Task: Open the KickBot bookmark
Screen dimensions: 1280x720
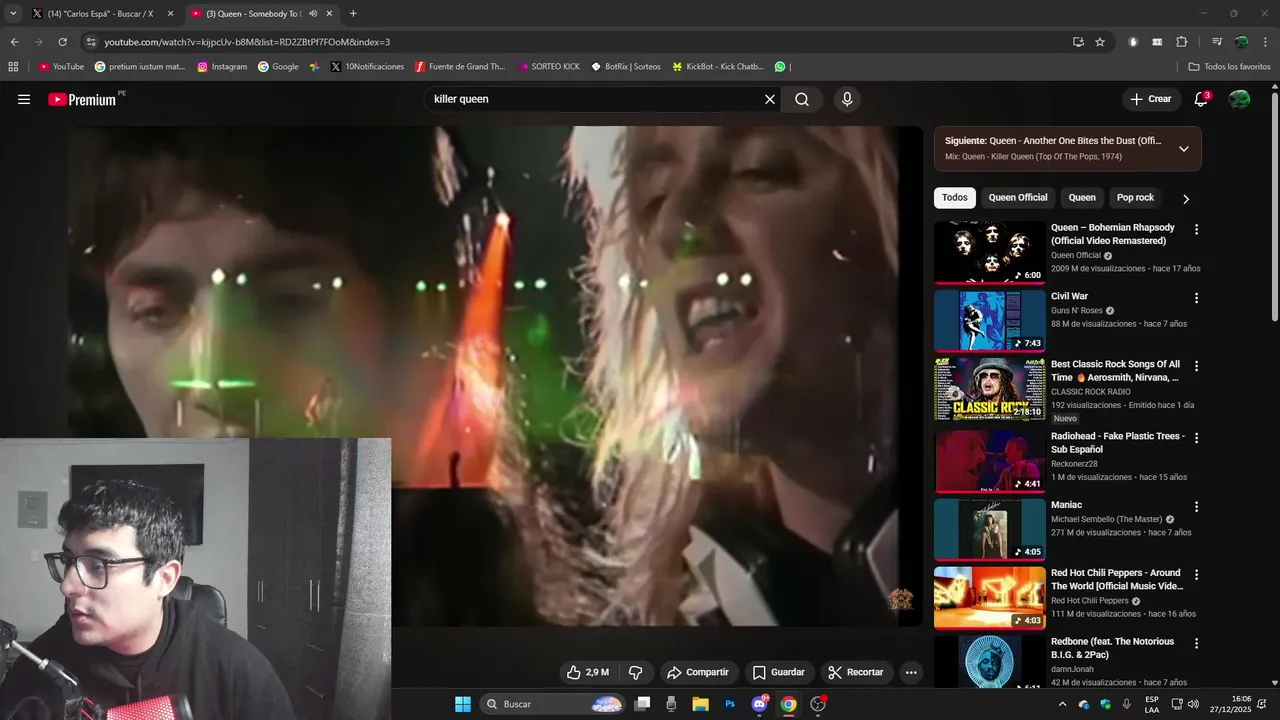Action: pos(718,67)
